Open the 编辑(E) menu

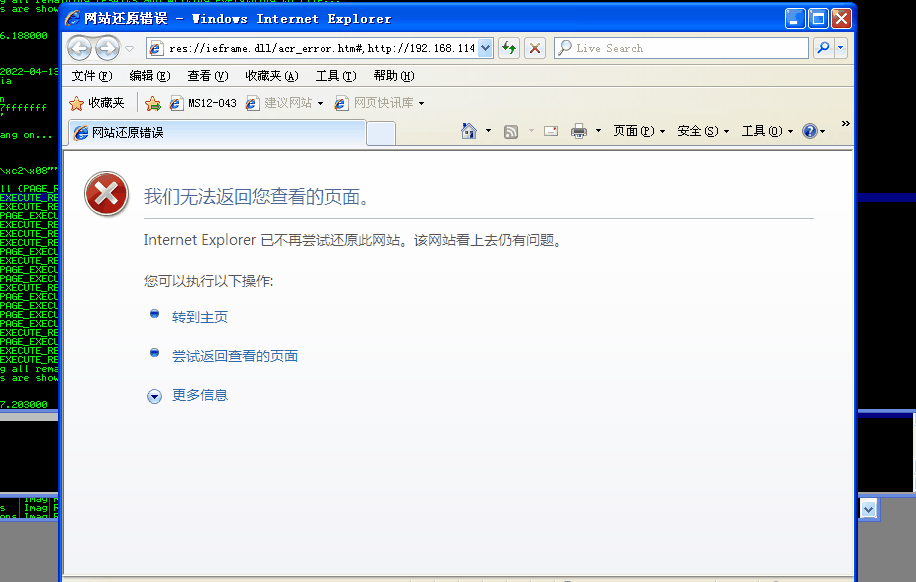pyautogui.click(x=150, y=76)
